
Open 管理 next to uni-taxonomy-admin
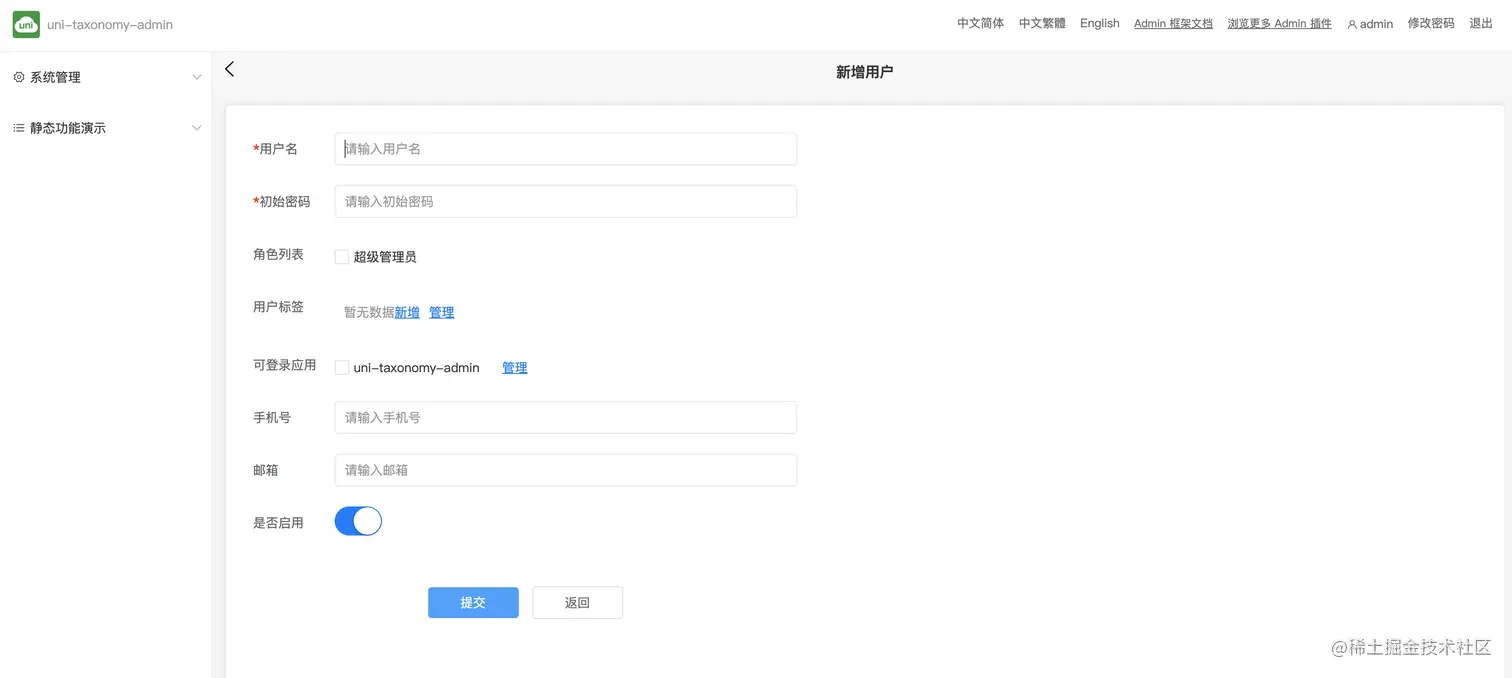[x=514, y=367]
